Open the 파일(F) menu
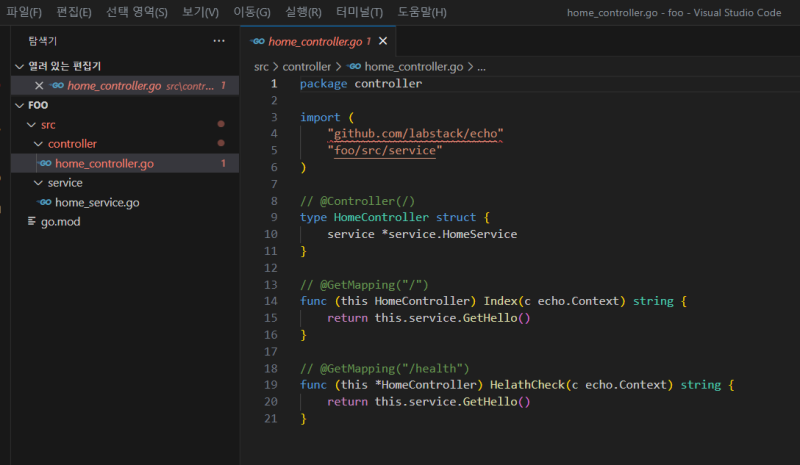The width and height of the screenshot is (800, 465). click(x=24, y=12)
